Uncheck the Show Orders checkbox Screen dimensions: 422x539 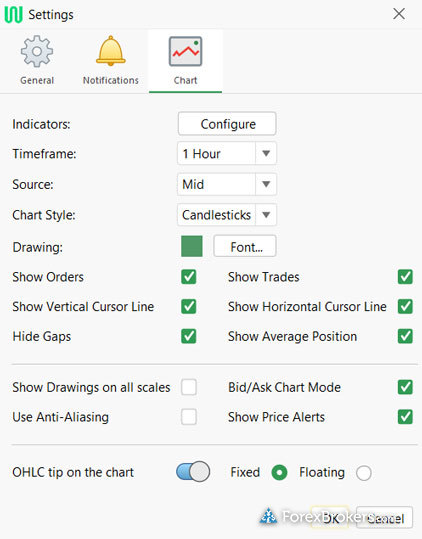(189, 277)
